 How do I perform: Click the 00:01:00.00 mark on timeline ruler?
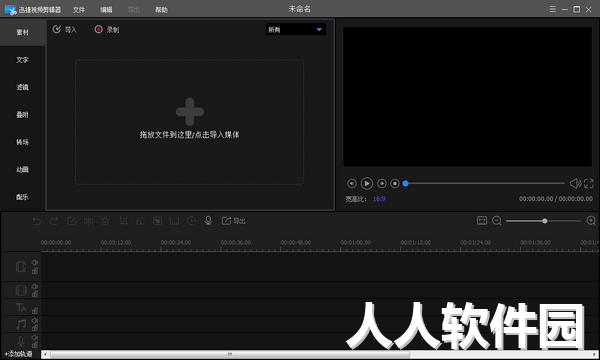(355, 243)
